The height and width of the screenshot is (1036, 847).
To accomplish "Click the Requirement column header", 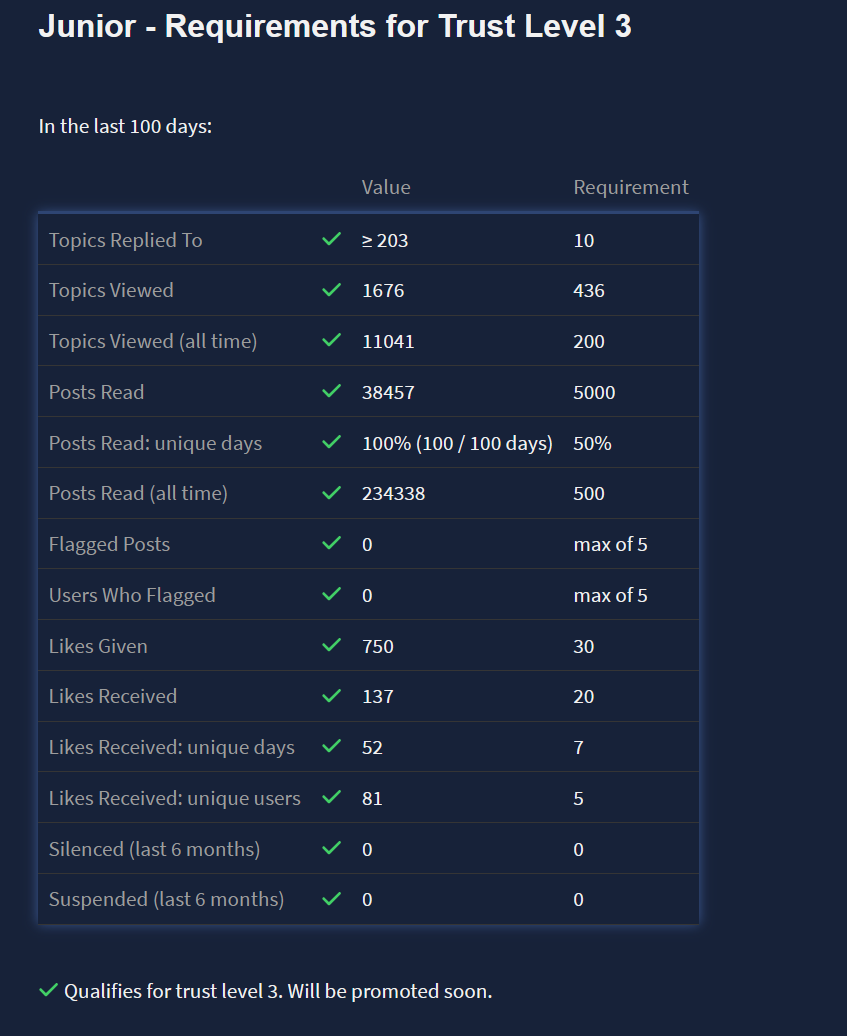I will tap(631, 187).
